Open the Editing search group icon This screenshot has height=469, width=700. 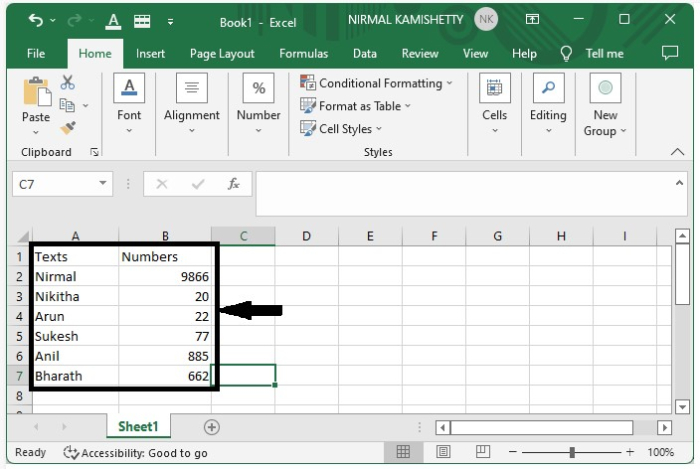(x=547, y=88)
